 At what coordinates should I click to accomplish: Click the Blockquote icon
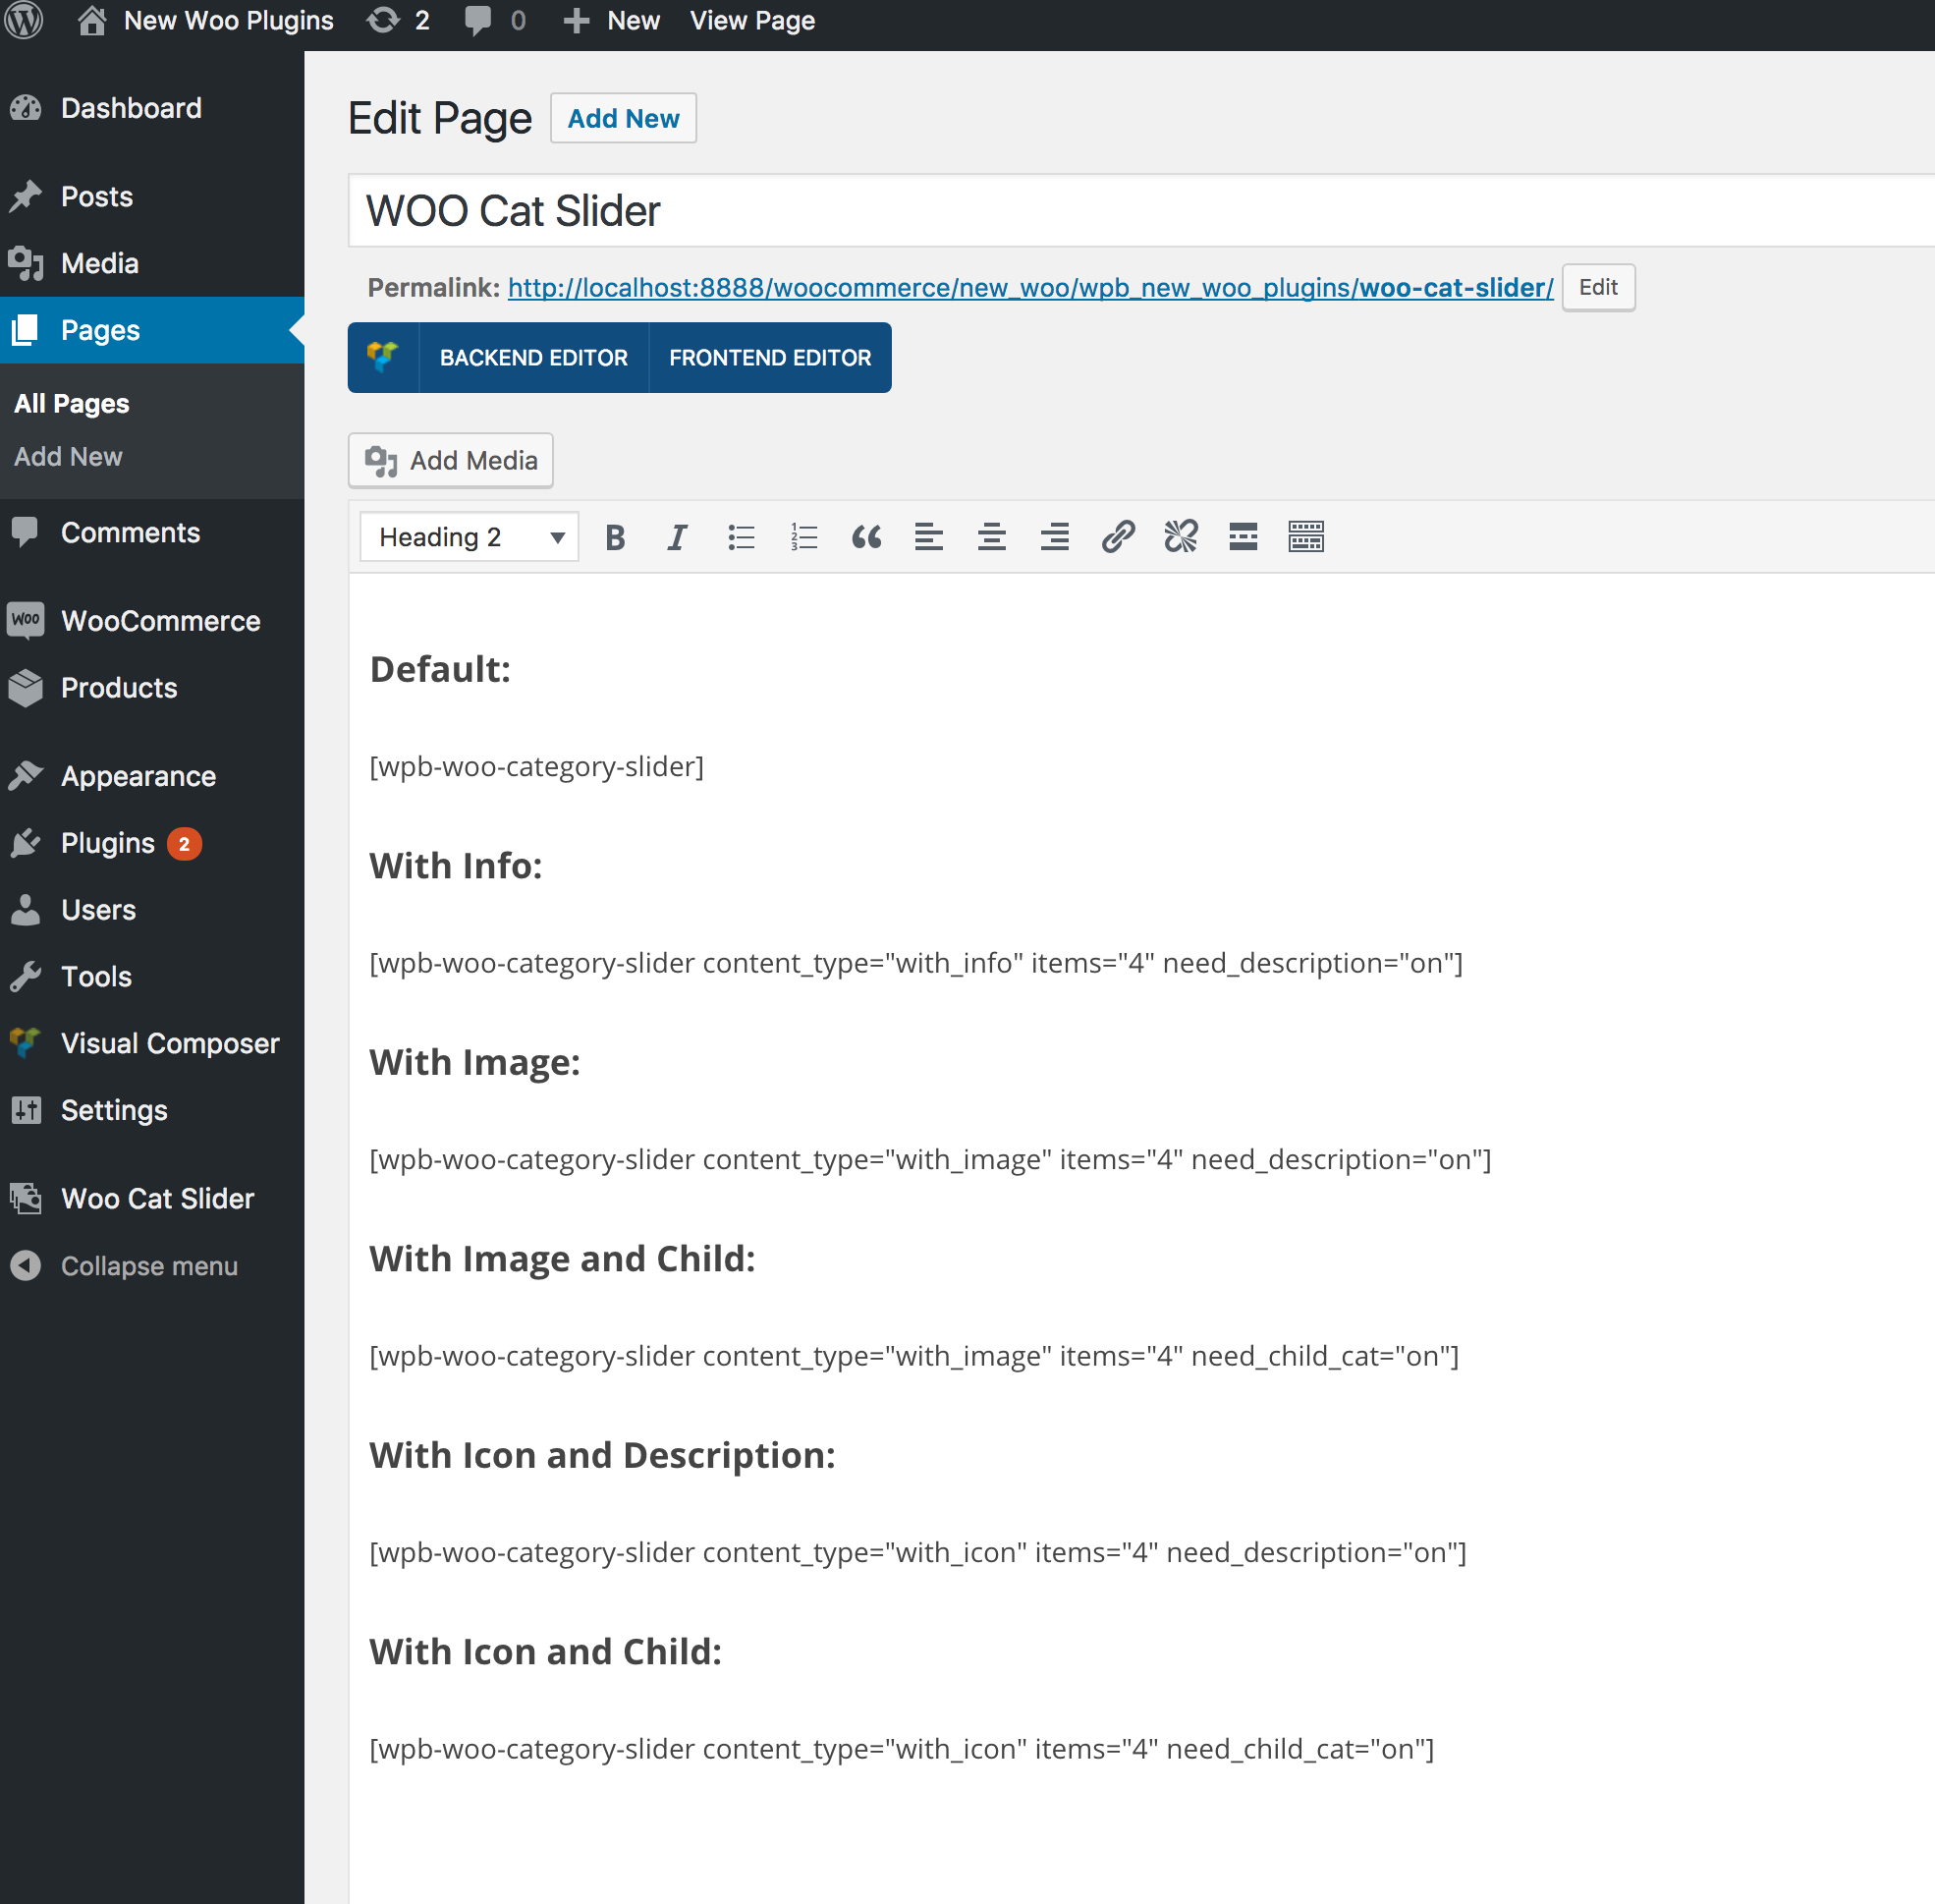click(x=866, y=535)
